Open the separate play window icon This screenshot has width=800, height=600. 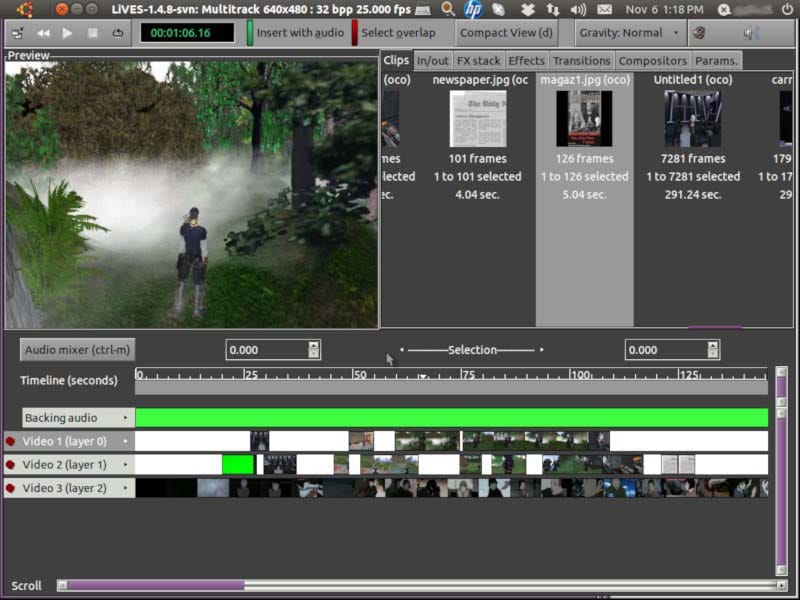tap(16, 32)
